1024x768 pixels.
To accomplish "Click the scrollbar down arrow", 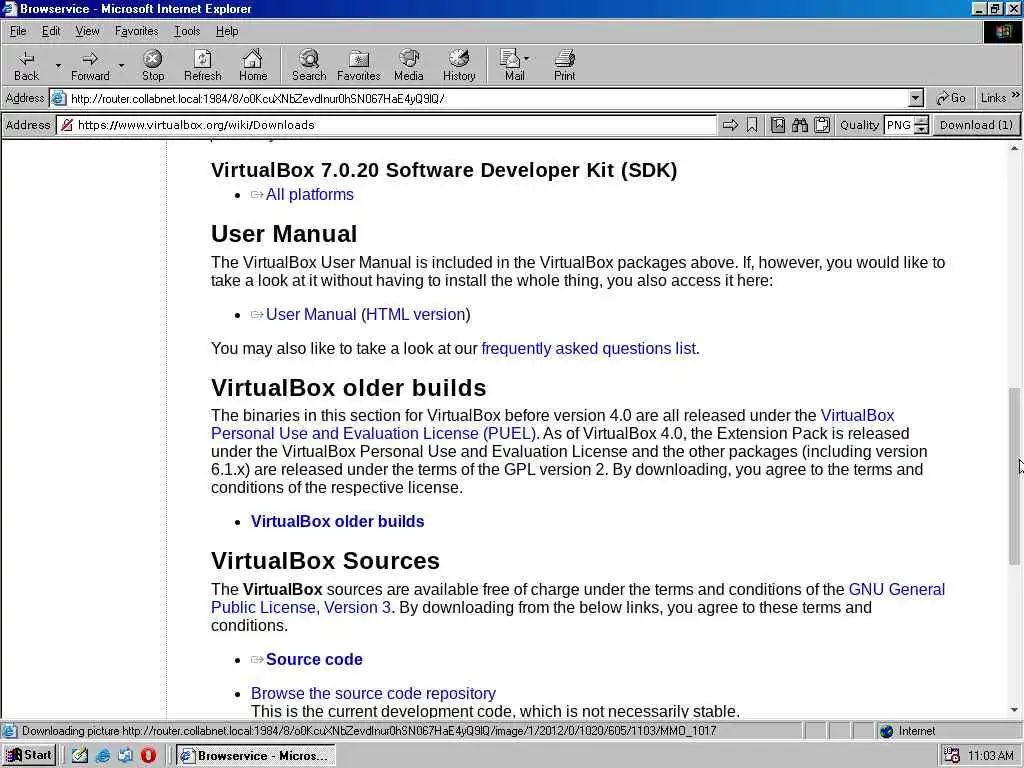I will (1014, 710).
